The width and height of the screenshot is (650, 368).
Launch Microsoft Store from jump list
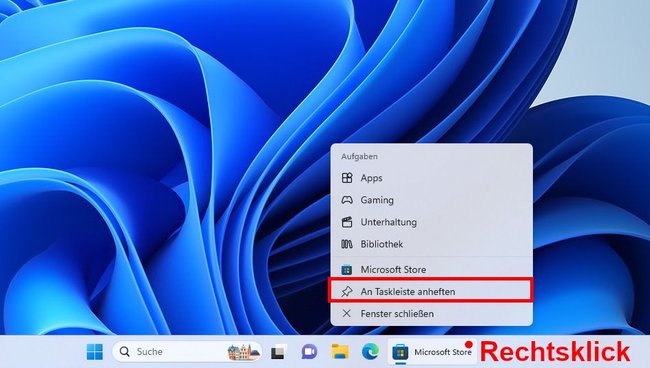pos(432,270)
